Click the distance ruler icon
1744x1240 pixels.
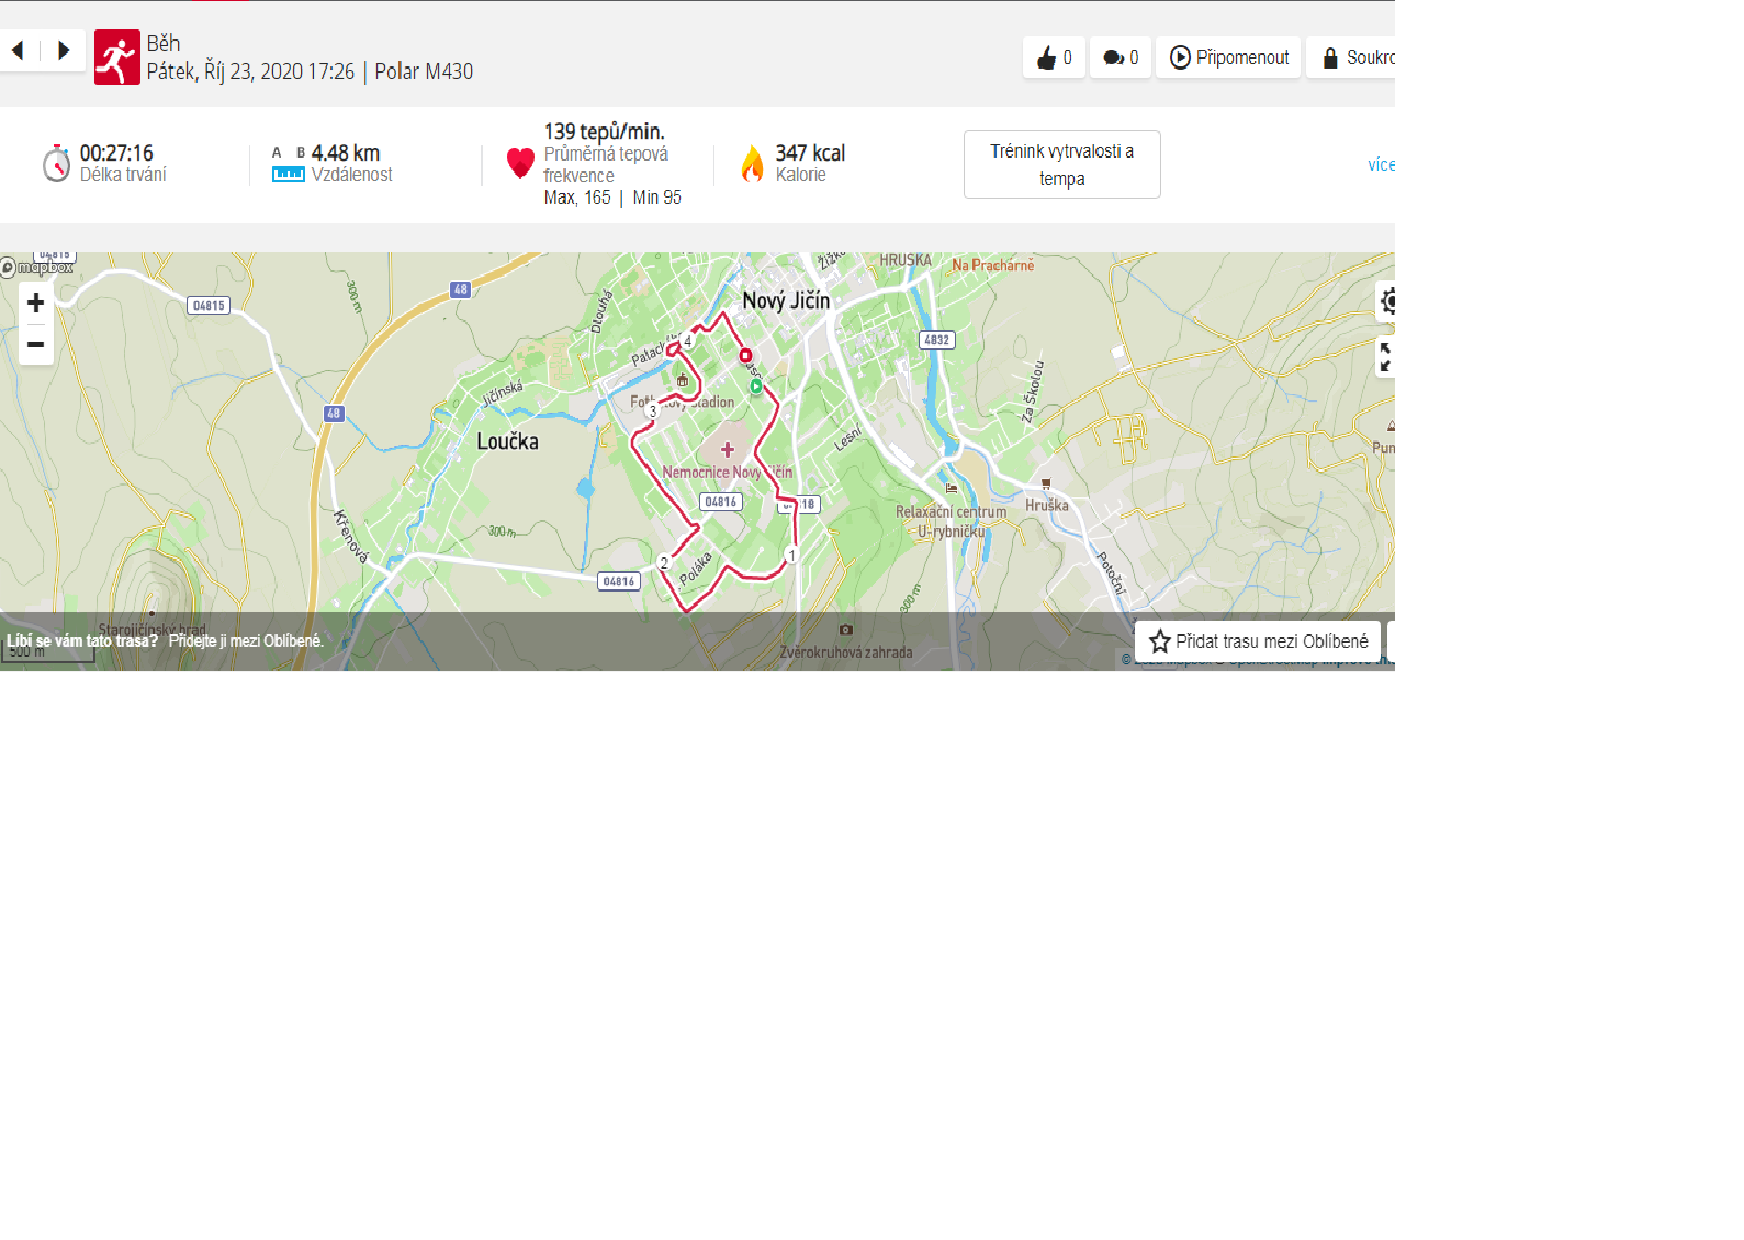288,174
